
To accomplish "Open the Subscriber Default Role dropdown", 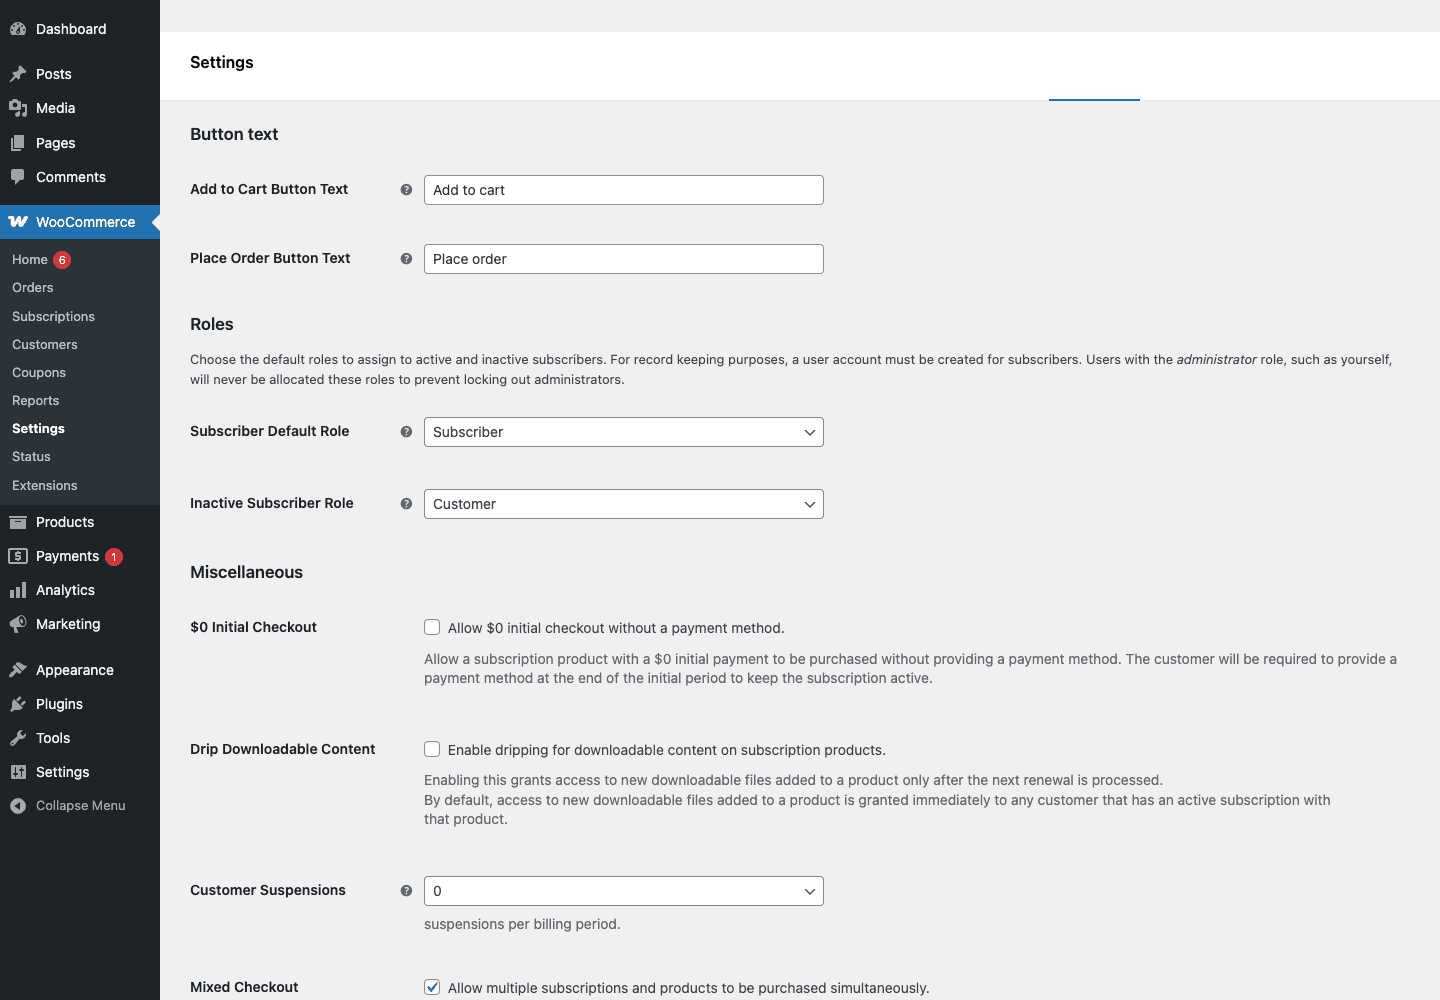I will click(624, 432).
